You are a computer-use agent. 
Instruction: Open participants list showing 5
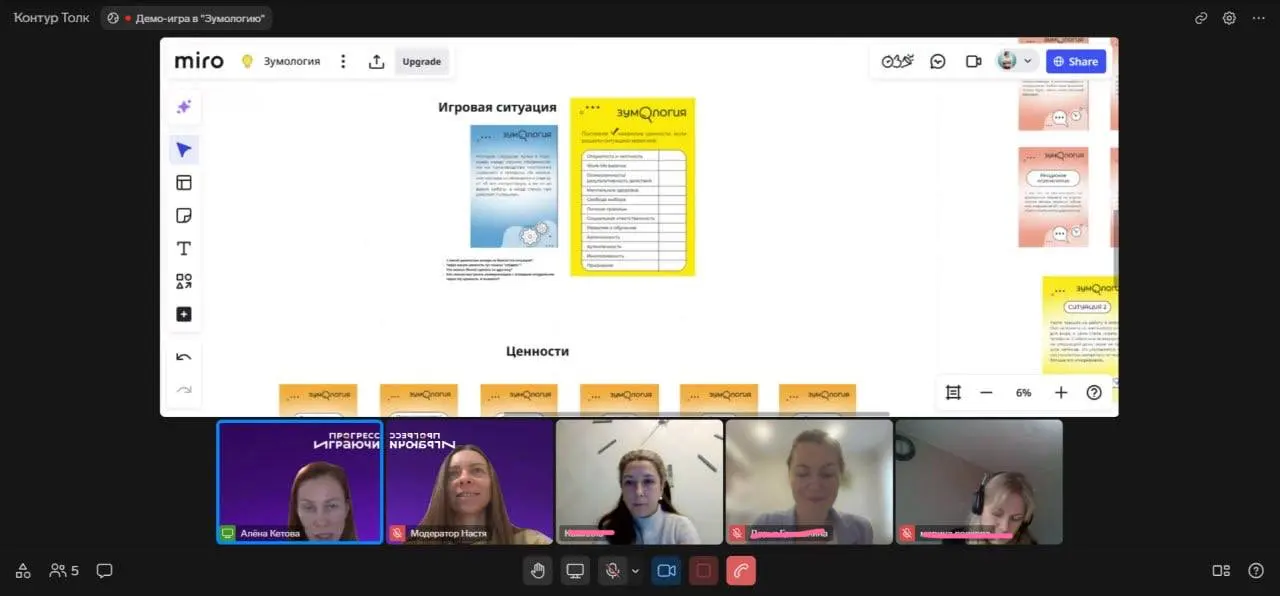[x=64, y=571]
